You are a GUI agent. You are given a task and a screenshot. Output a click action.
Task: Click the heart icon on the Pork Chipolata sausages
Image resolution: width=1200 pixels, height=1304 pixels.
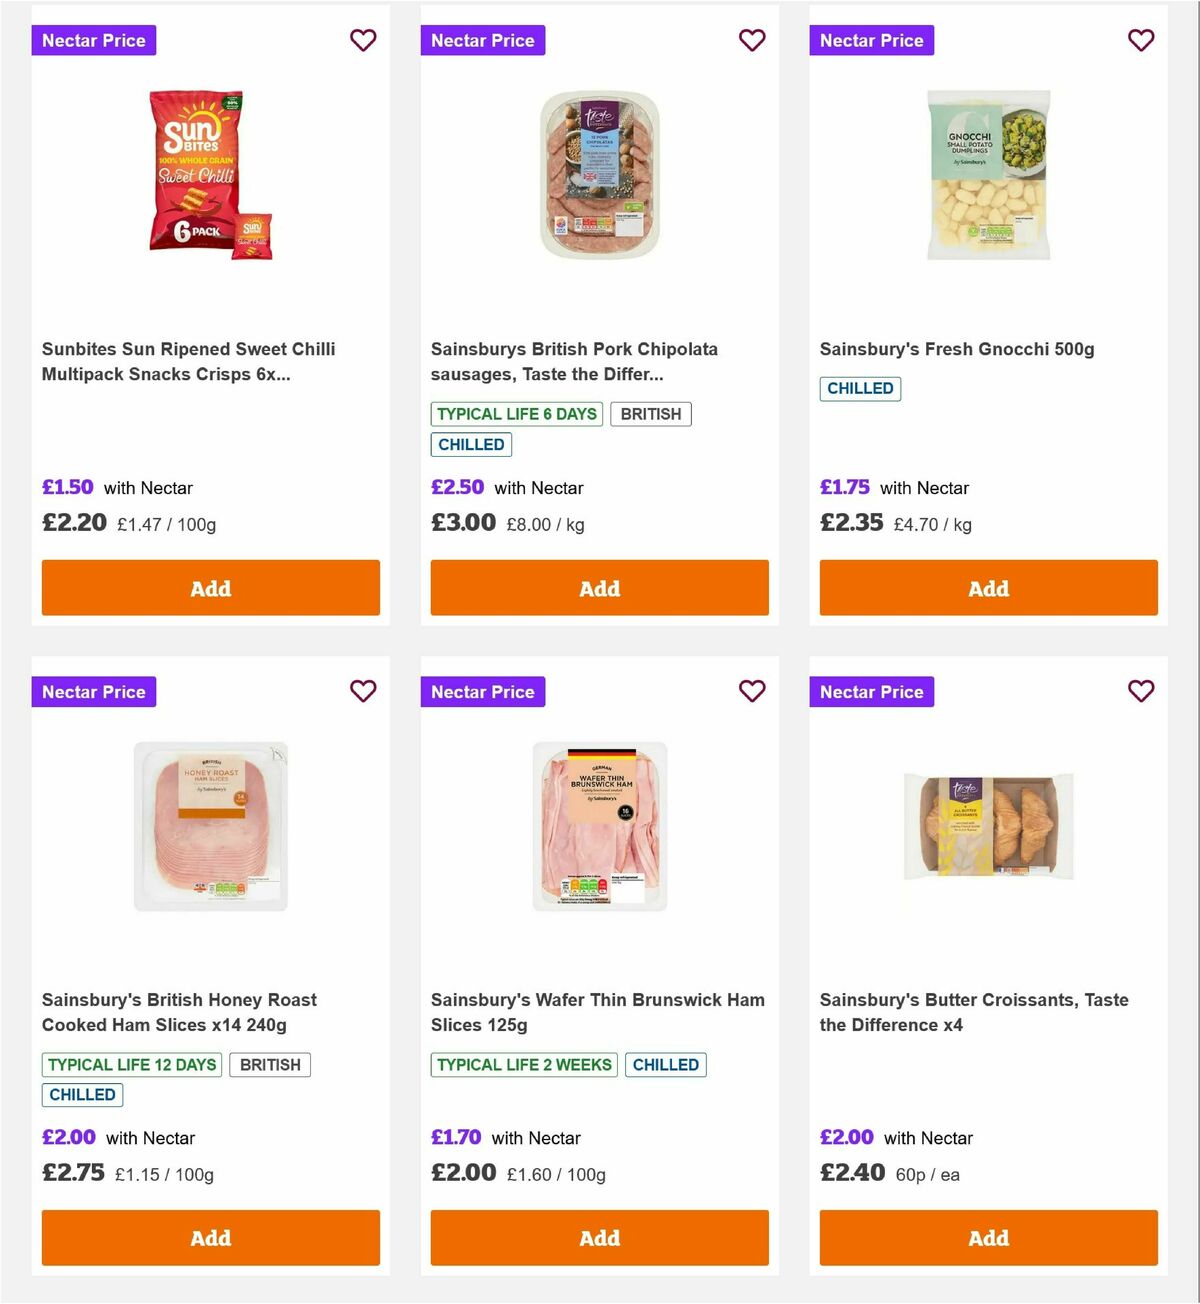pyautogui.click(x=752, y=40)
